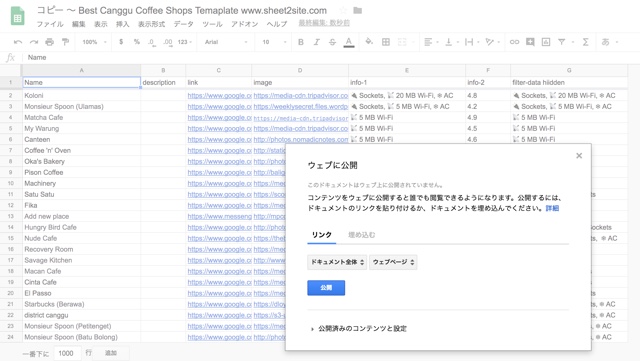Switch to the 埋め込む tab
The image size is (640, 361).
click(361, 235)
